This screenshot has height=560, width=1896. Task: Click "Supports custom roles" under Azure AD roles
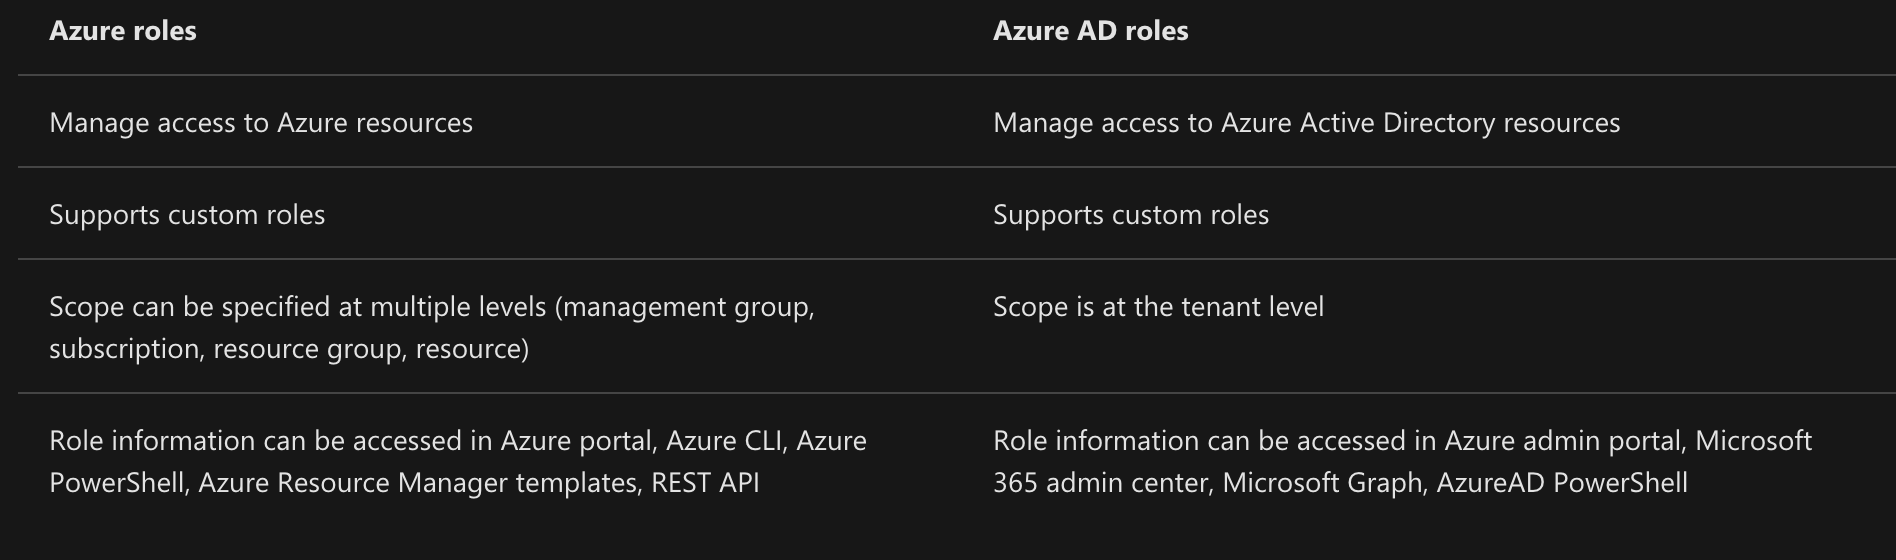(x=1130, y=215)
